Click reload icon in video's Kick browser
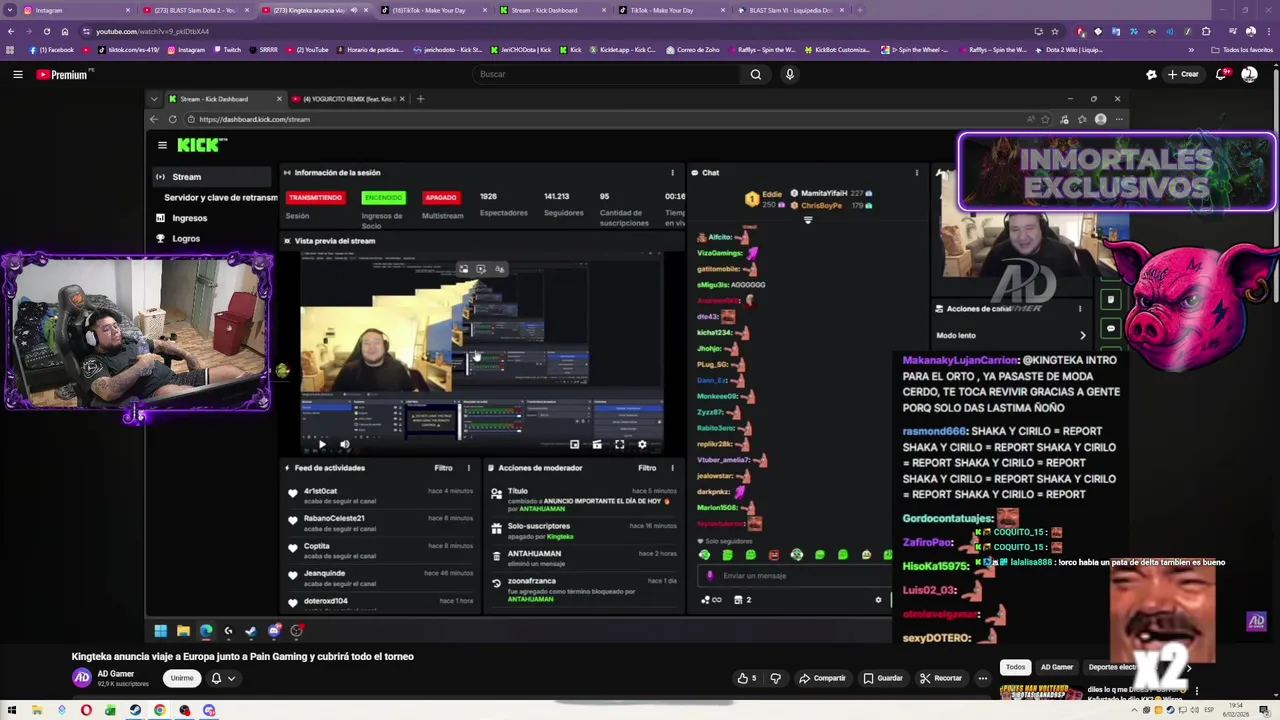Viewport: 1280px width, 720px height. pyautogui.click(x=172, y=119)
